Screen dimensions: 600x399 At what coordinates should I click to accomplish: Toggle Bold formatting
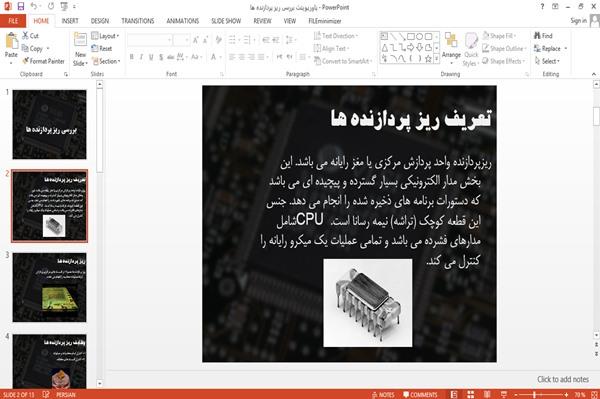[132, 57]
